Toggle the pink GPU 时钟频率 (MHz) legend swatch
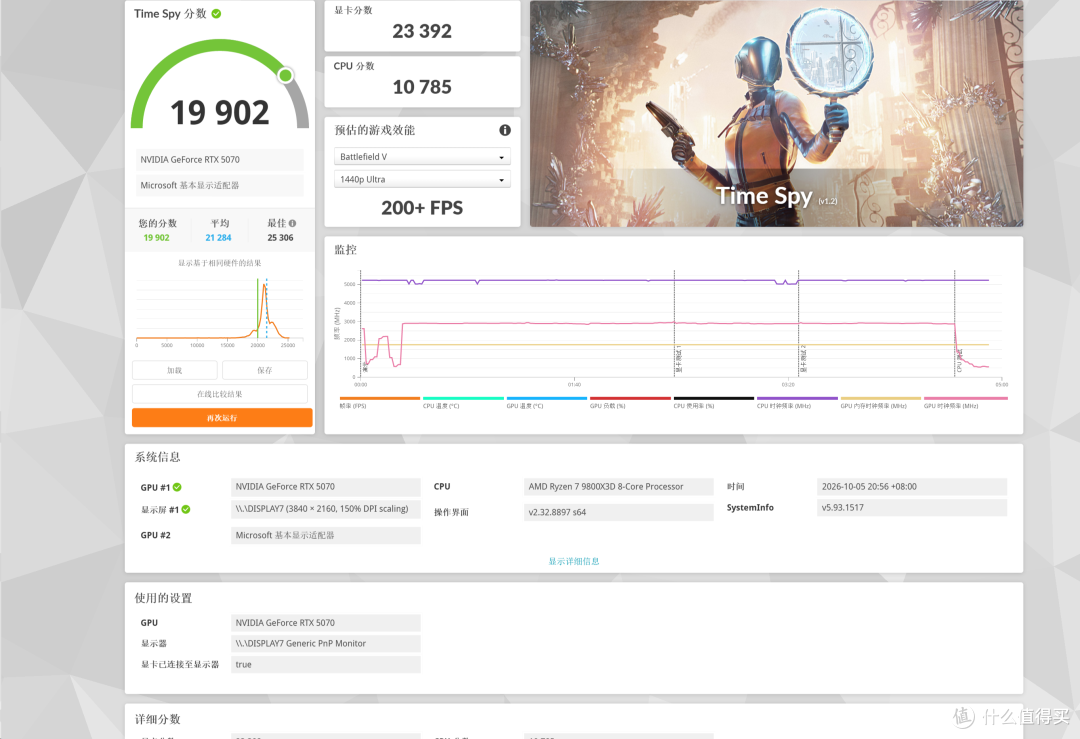The width and height of the screenshot is (1080, 739). 966,398
